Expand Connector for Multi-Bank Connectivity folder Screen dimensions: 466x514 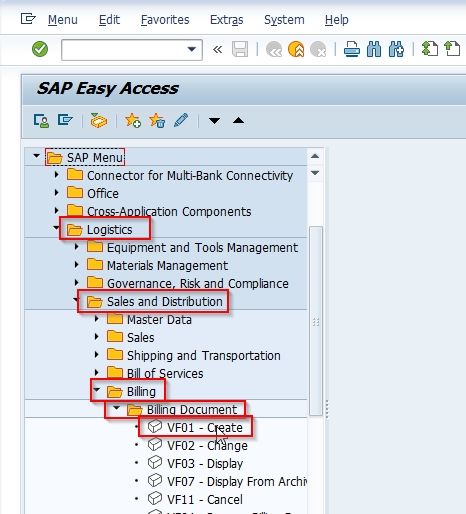(x=56, y=174)
